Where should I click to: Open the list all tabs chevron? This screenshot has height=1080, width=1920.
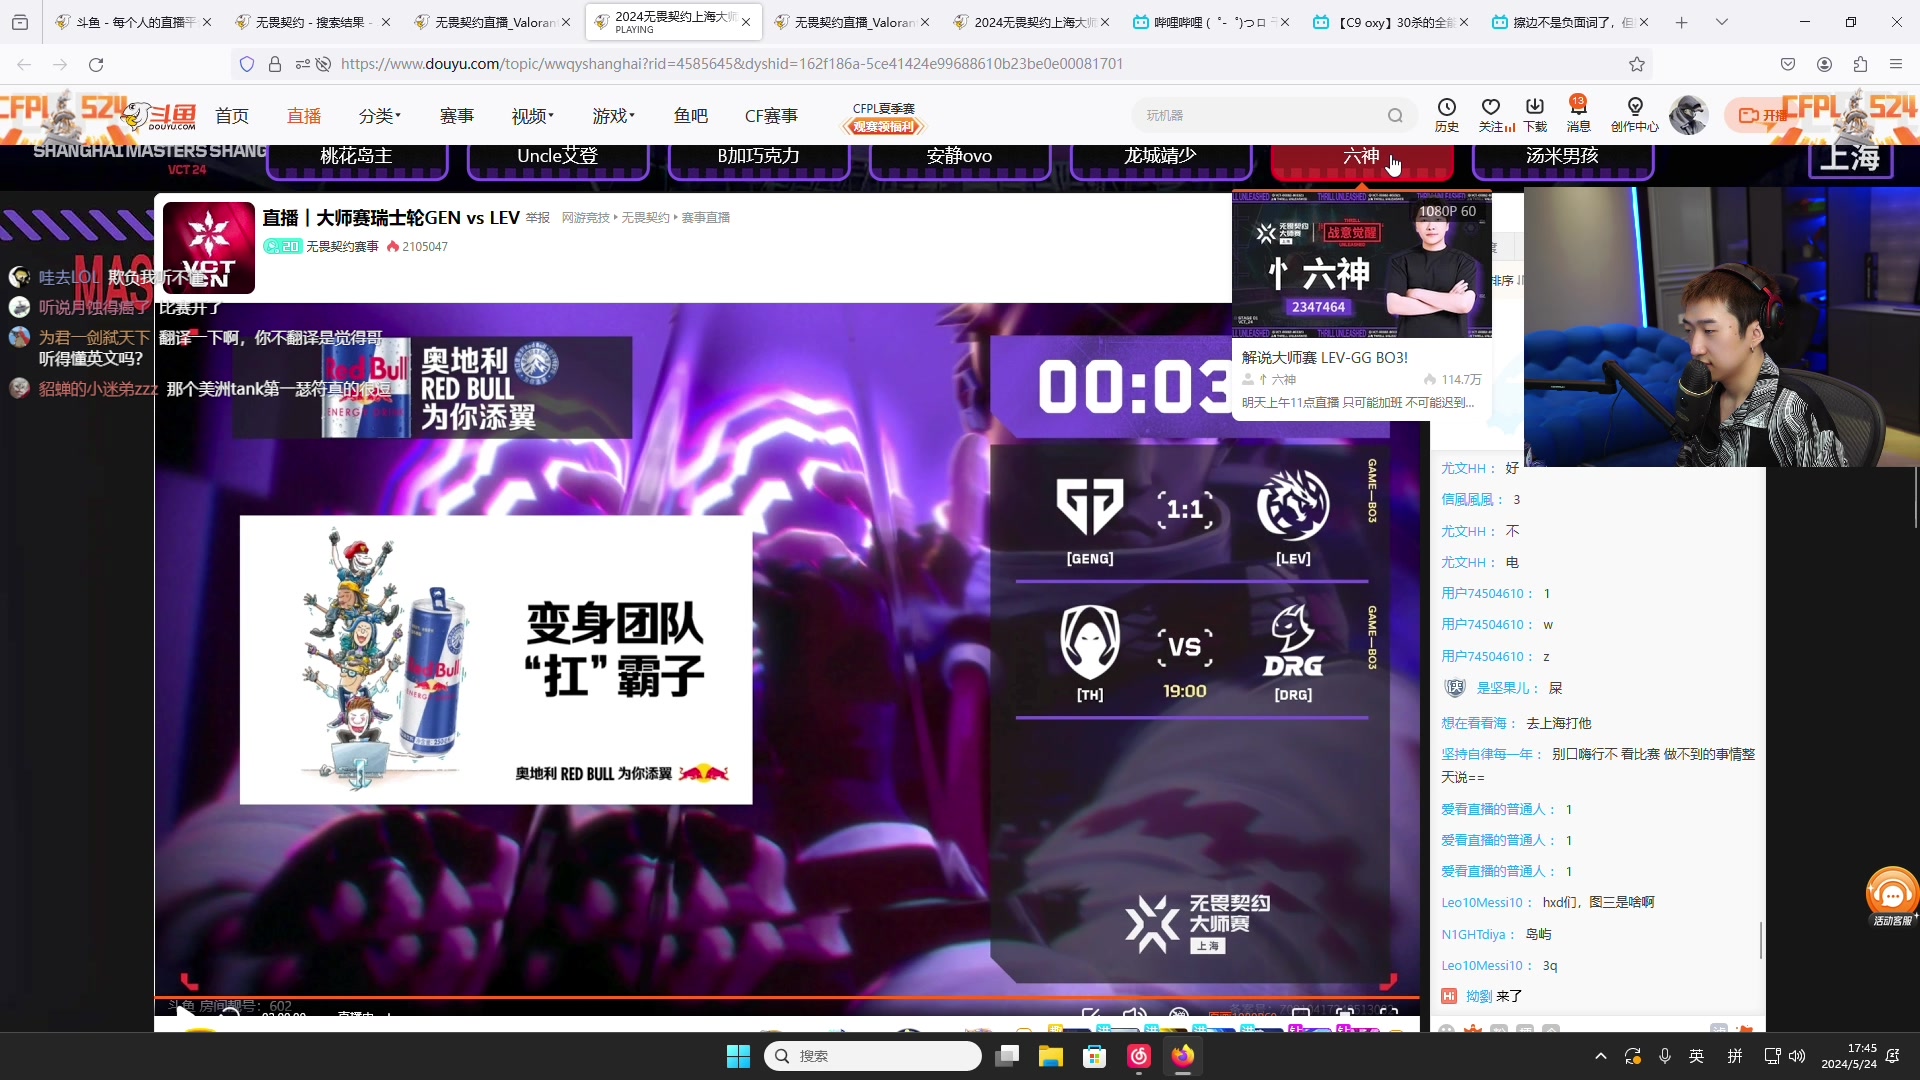[x=1721, y=22]
